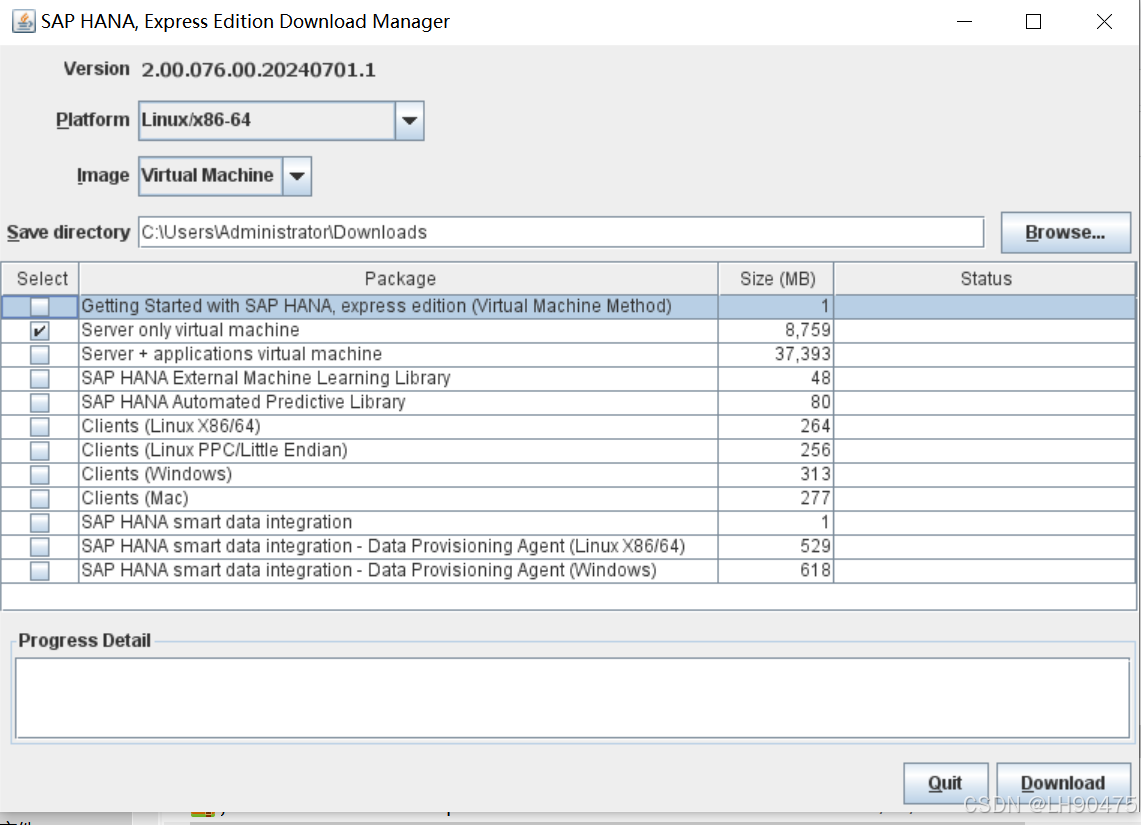Click inside the Progress Detail text area

coord(572,698)
